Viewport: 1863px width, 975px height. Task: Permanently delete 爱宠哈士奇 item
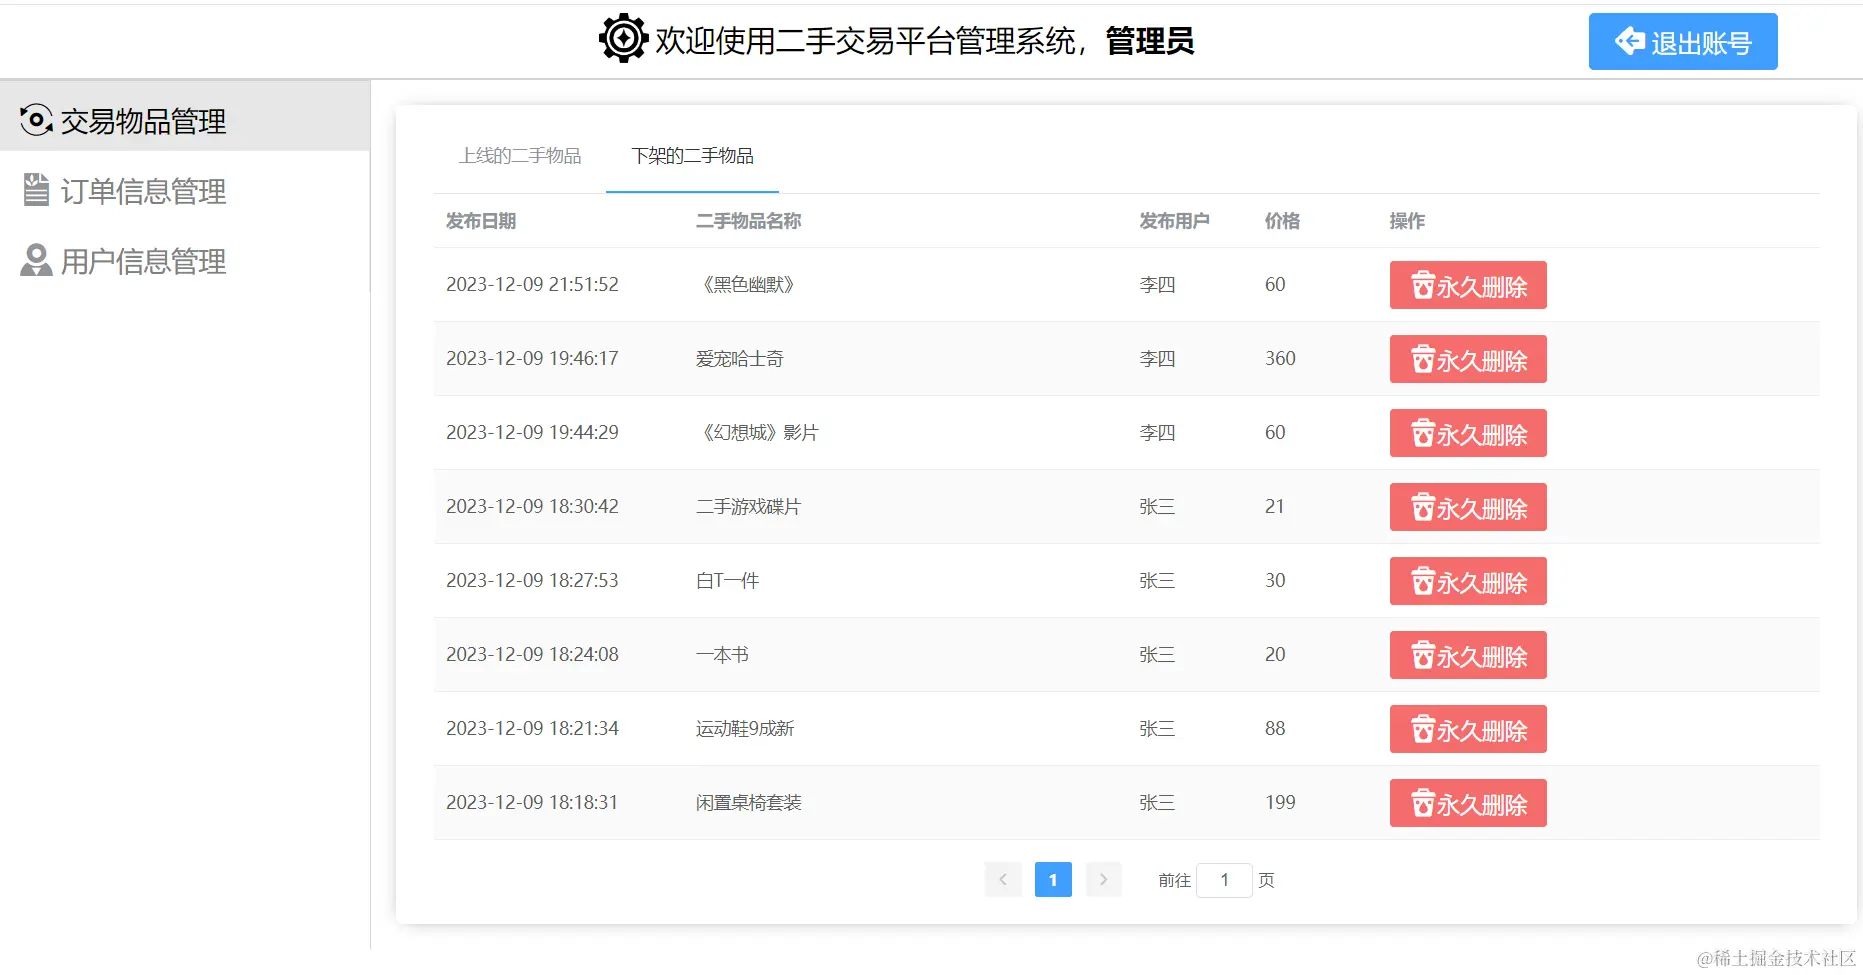[x=1468, y=359]
